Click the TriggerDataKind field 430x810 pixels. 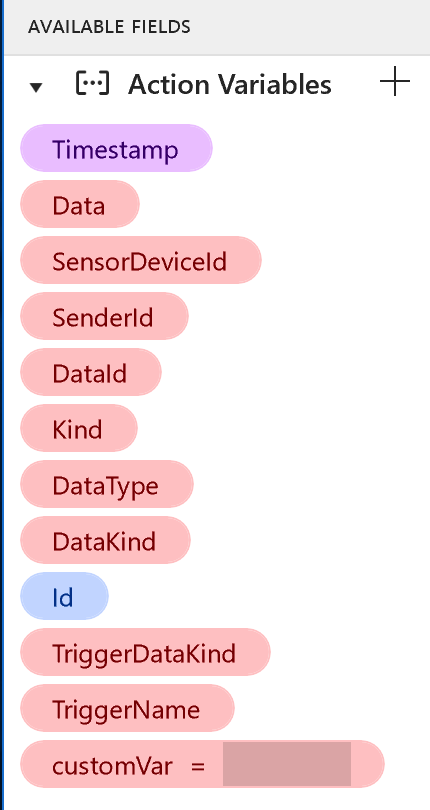[x=145, y=652]
